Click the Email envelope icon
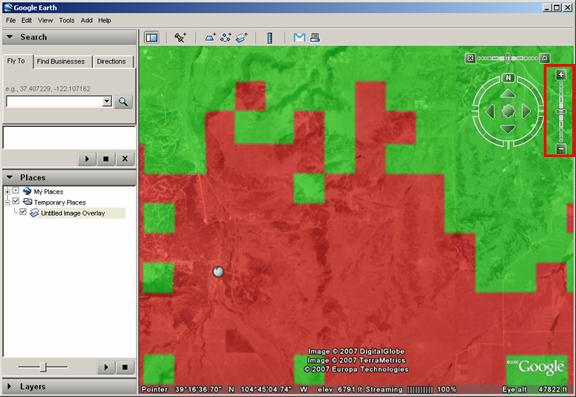Image resolution: width=576 pixels, height=397 pixels. click(x=299, y=37)
